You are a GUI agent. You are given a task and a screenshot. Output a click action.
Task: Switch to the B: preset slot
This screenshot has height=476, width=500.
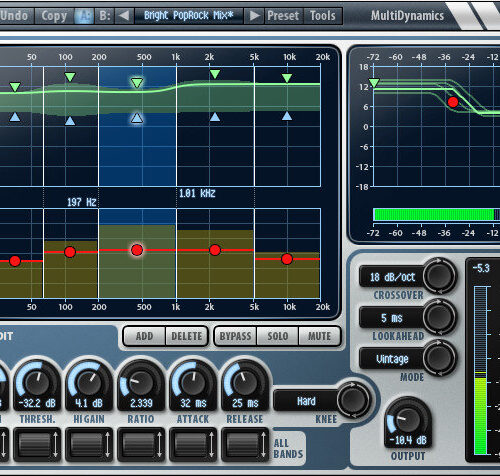point(105,16)
